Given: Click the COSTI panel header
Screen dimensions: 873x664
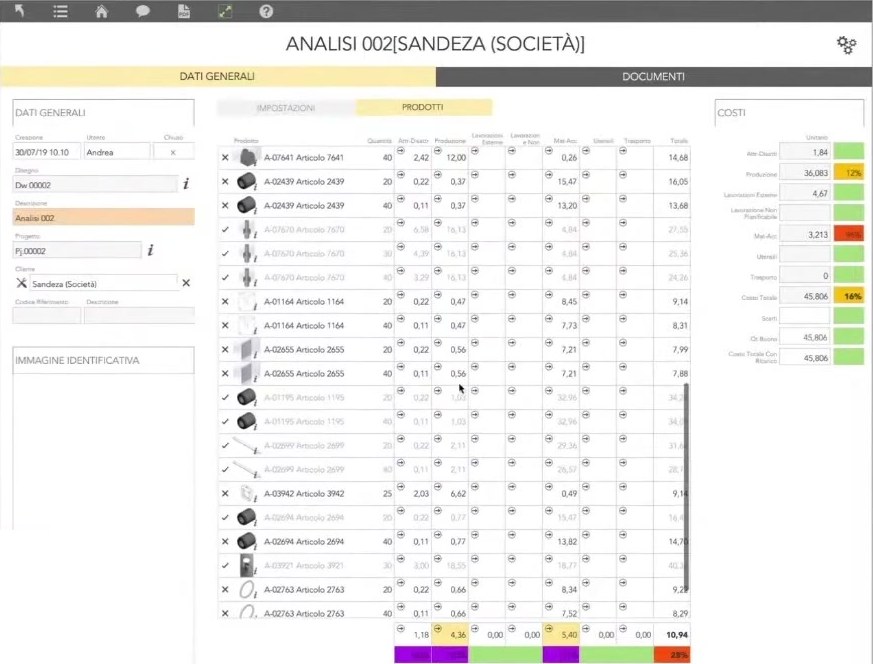Looking at the screenshot, I should click(789, 112).
